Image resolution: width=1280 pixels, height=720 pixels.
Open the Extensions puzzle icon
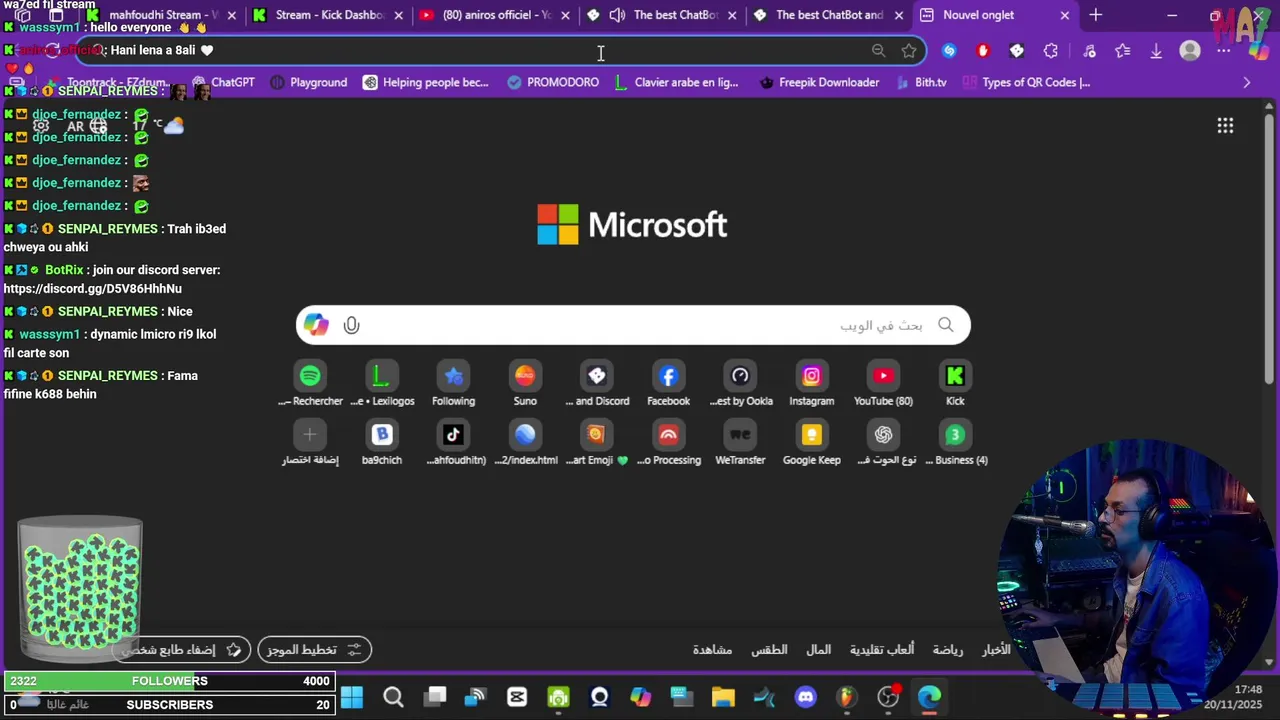click(x=1051, y=50)
